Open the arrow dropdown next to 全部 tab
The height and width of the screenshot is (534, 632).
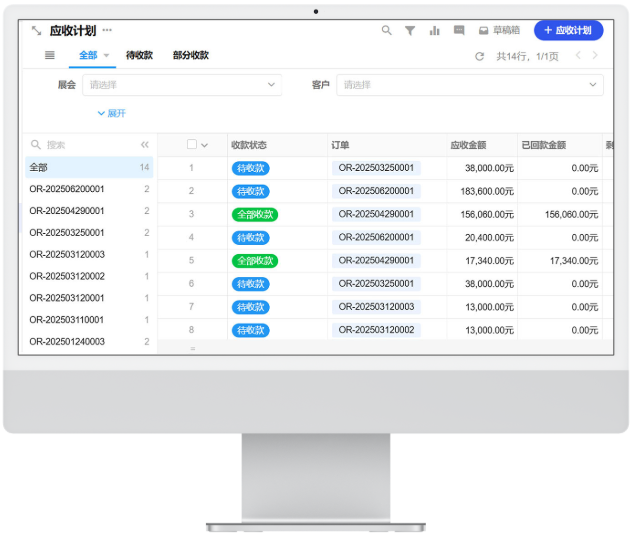[x=106, y=56]
